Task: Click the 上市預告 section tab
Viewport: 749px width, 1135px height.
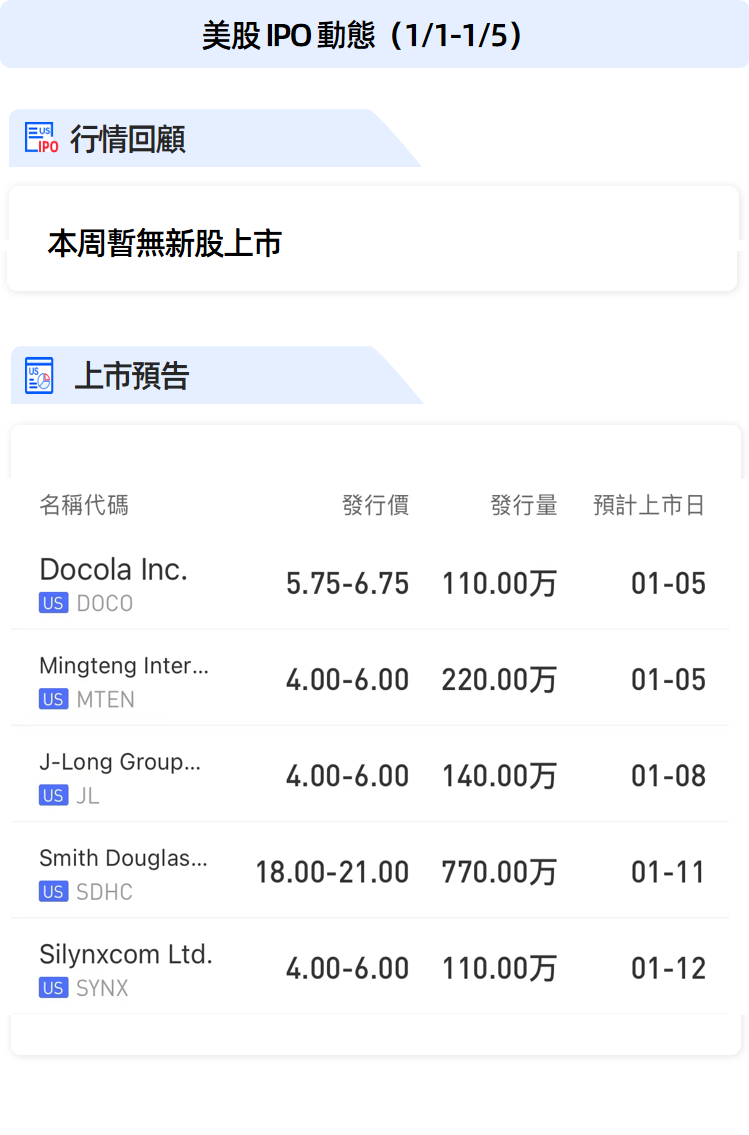Action: [x=132, y=376]
